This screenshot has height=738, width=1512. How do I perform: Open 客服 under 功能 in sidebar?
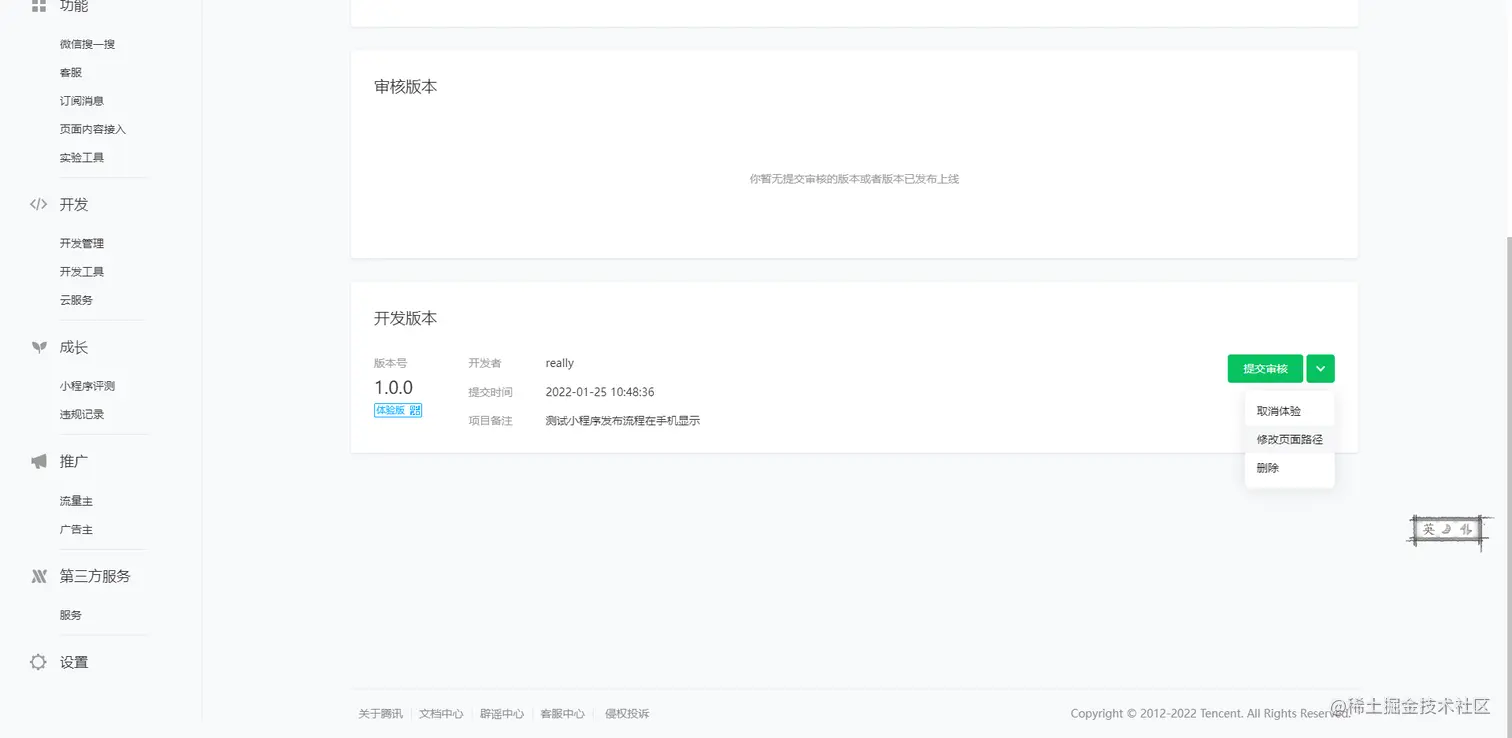[71, 72]
